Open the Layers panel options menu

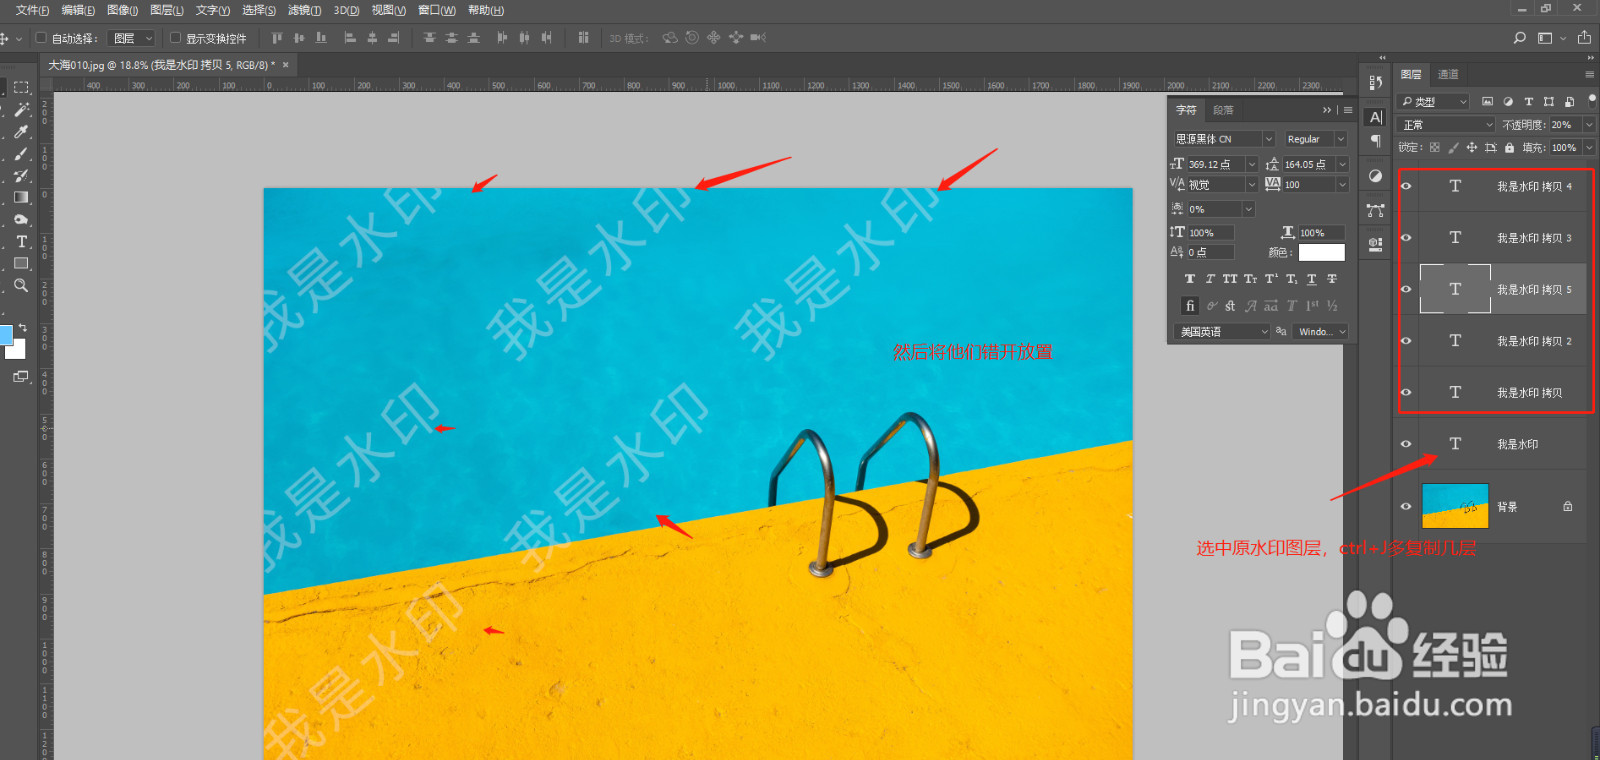coord(1589,74)
